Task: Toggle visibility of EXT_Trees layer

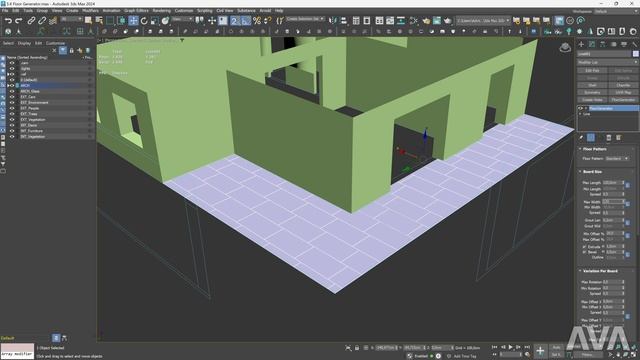Action: point(12,114)
